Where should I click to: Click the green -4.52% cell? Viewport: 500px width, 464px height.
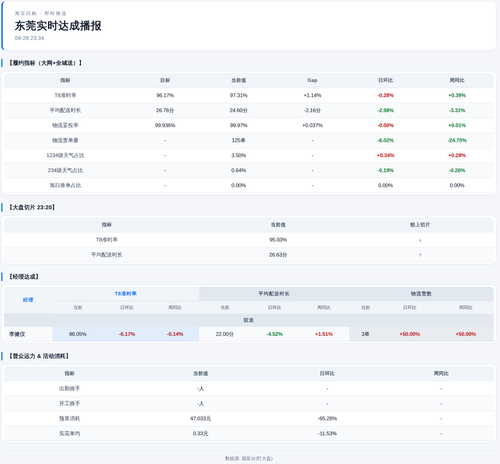pos(275,334)
